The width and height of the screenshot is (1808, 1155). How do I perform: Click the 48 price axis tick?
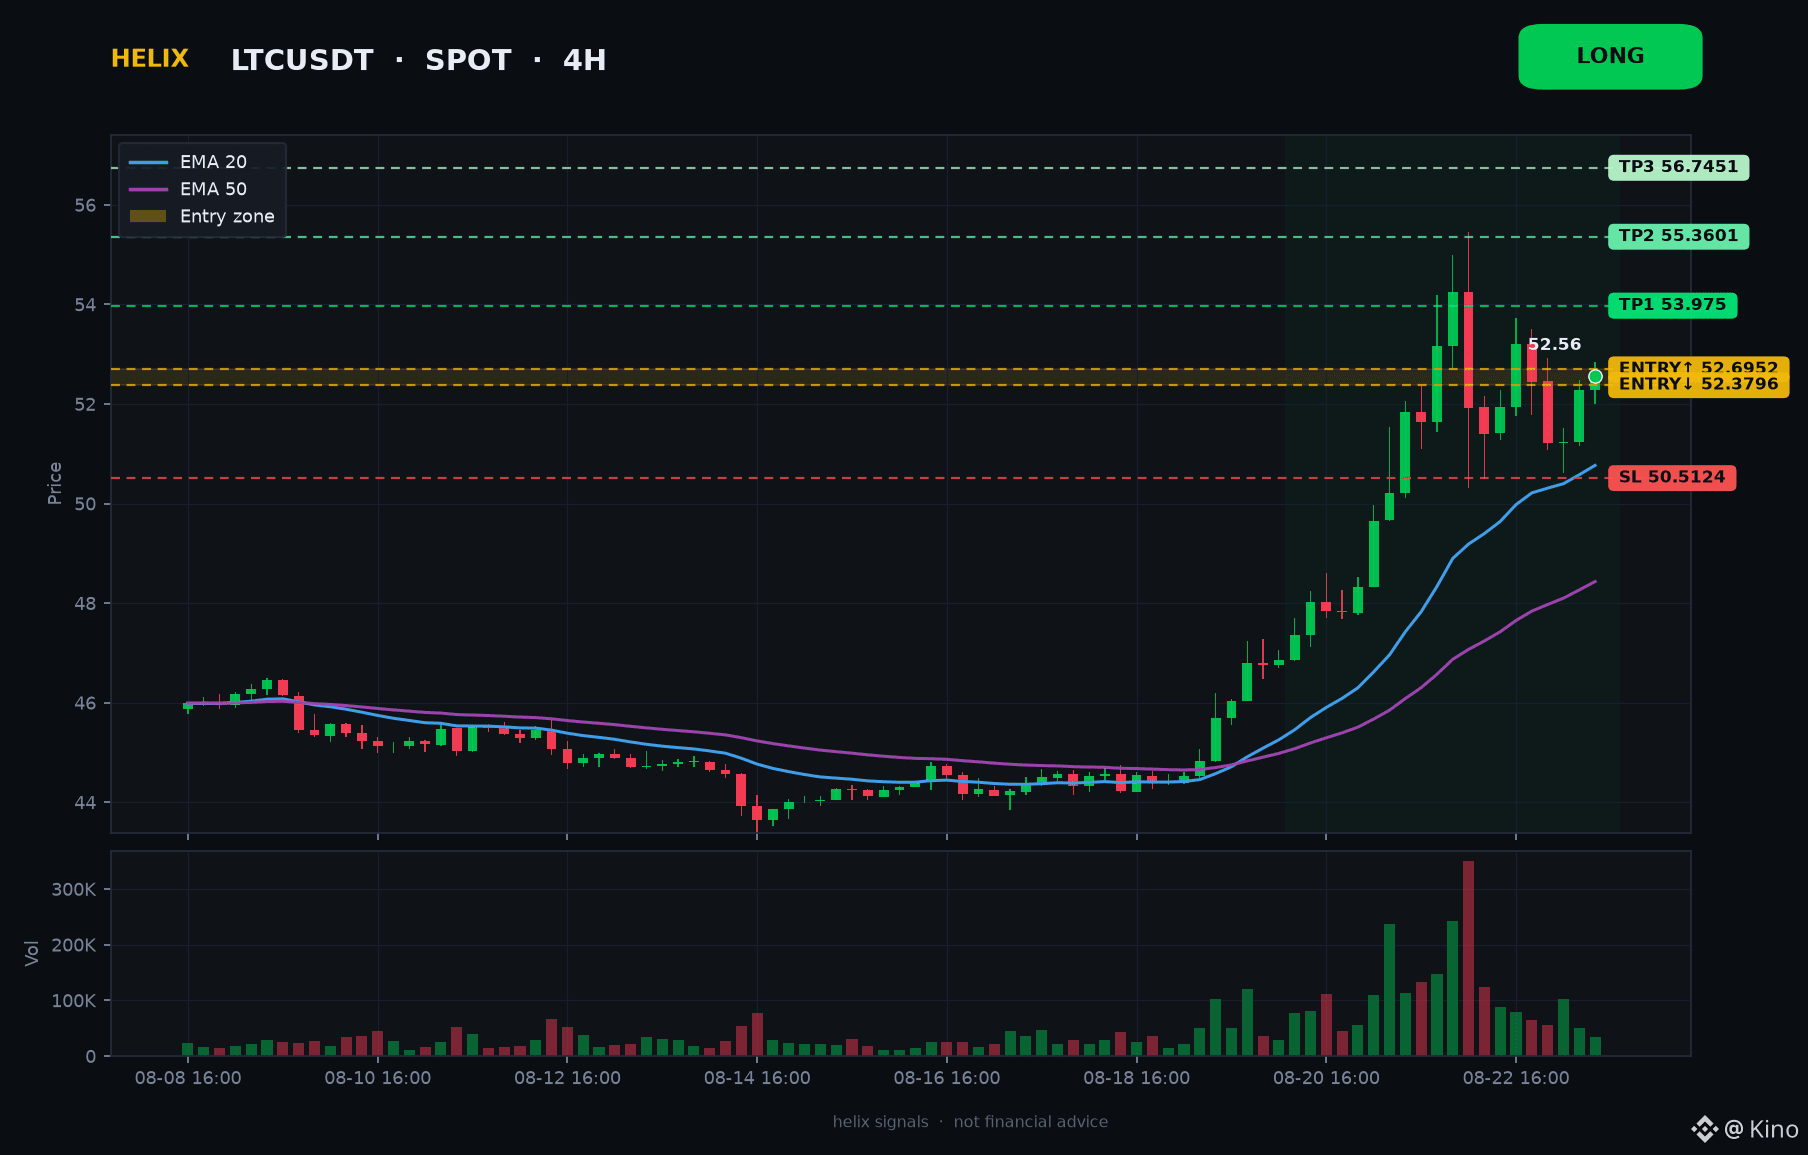(x=85, y=603)
